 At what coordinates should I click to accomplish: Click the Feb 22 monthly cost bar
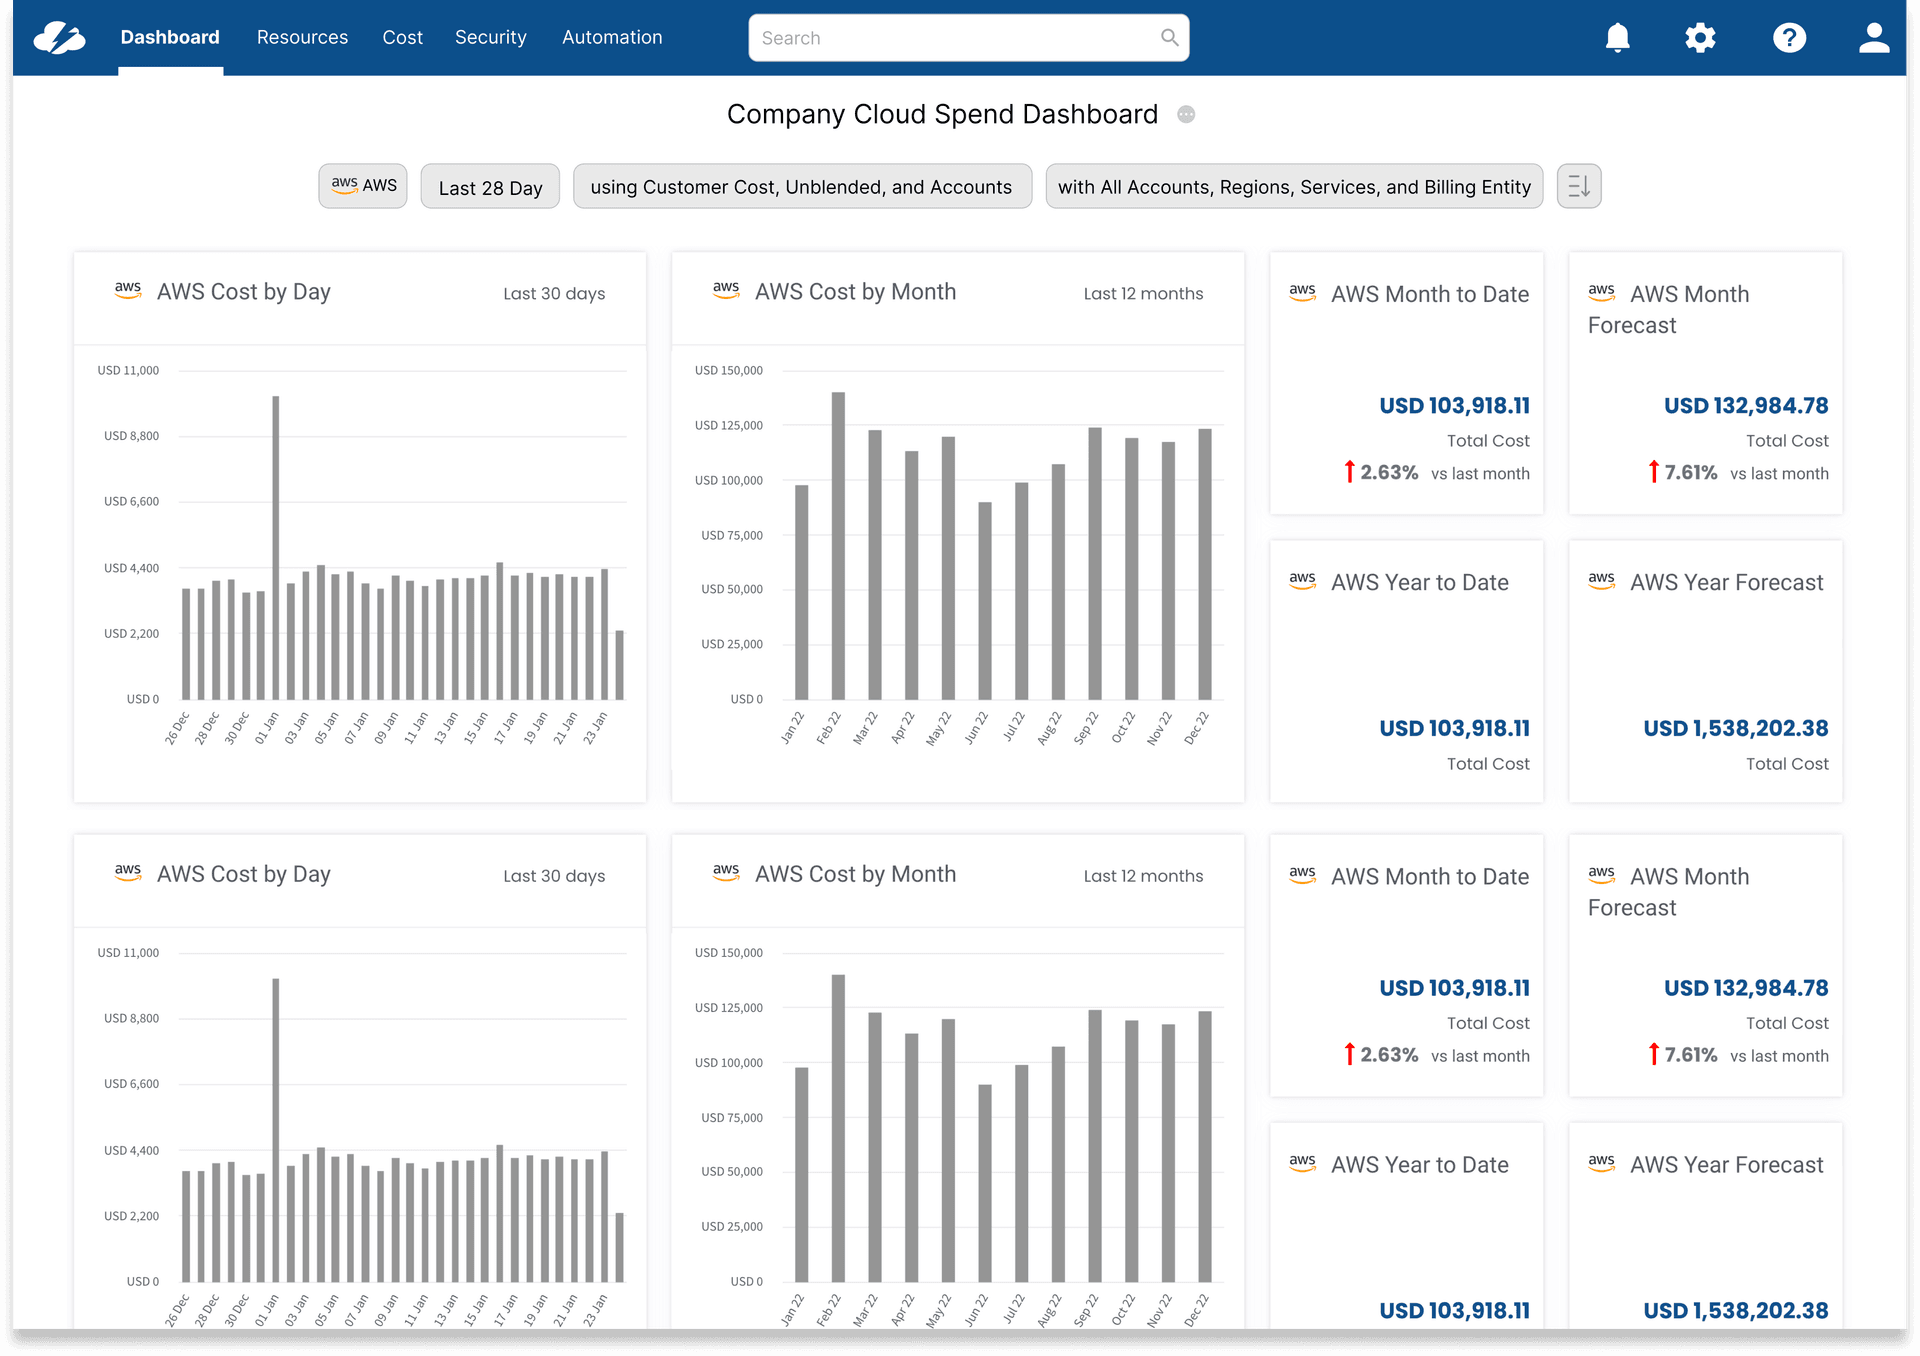tap(838, 546)
